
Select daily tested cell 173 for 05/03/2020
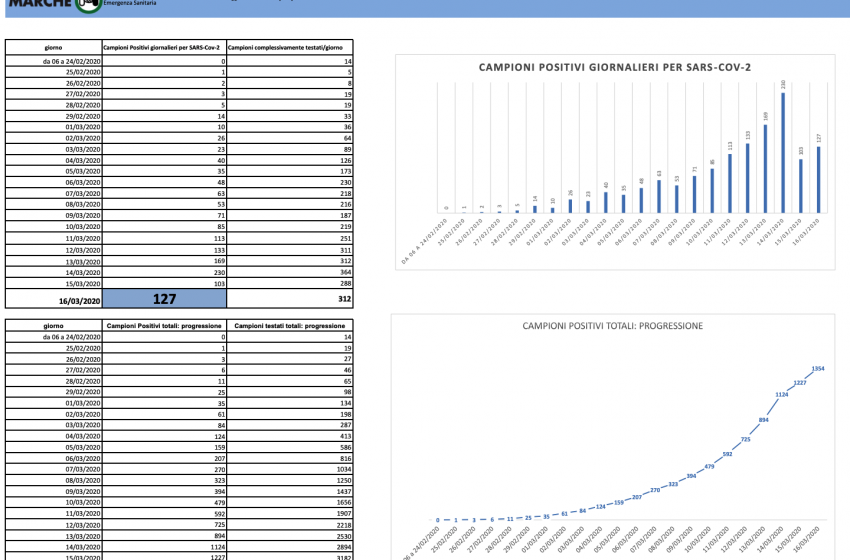(289, 171)
